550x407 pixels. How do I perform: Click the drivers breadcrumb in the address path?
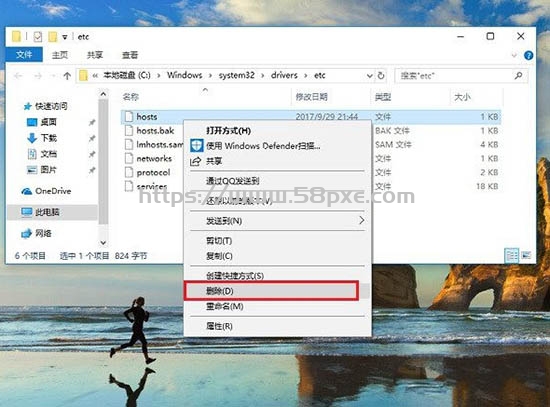(x=284, y=75)
